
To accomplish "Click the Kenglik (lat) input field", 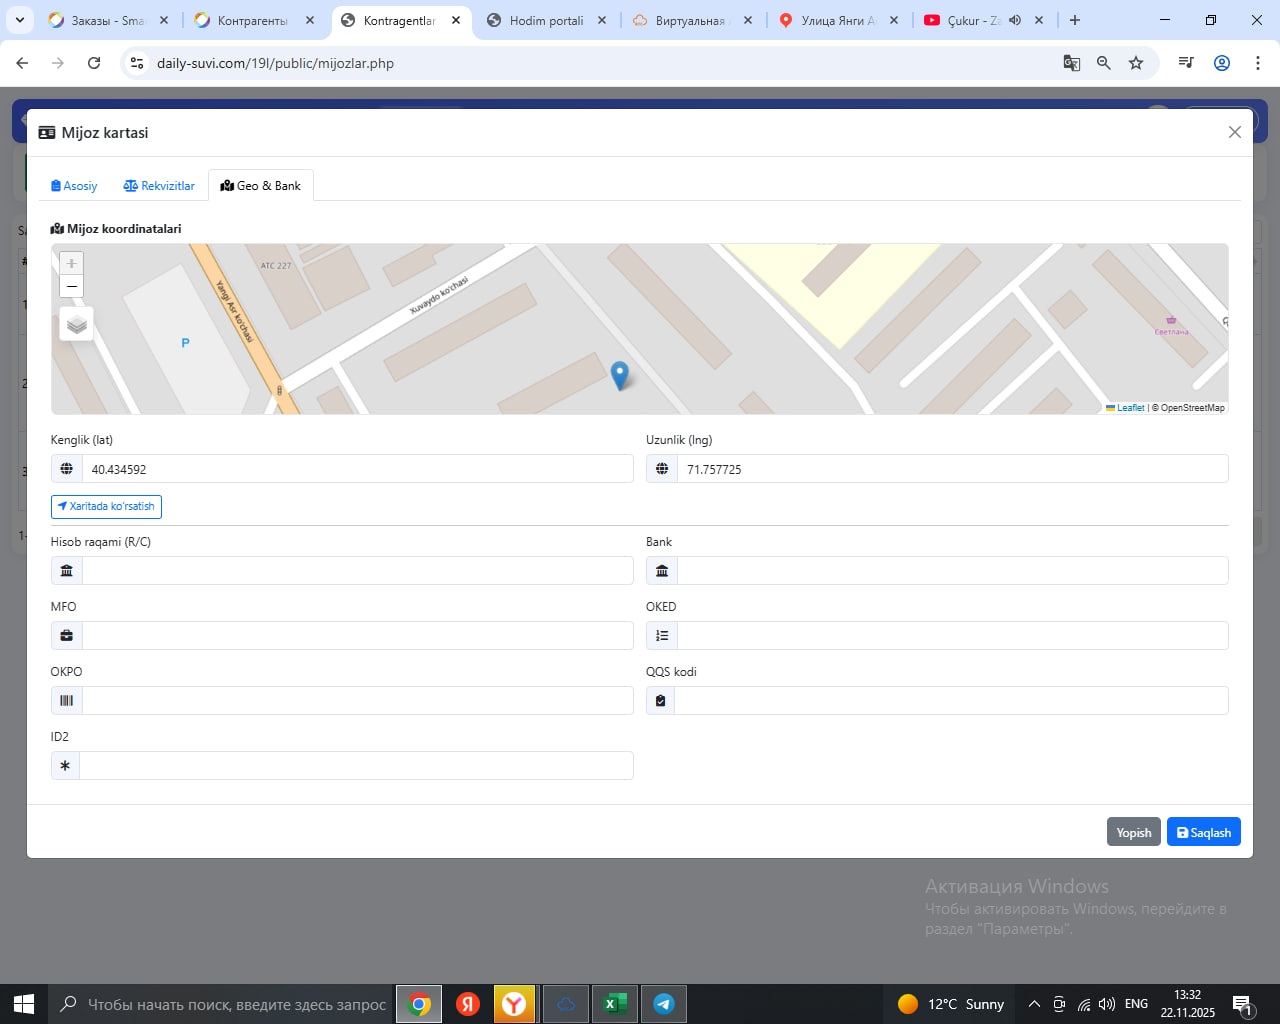I will (356, 469).
